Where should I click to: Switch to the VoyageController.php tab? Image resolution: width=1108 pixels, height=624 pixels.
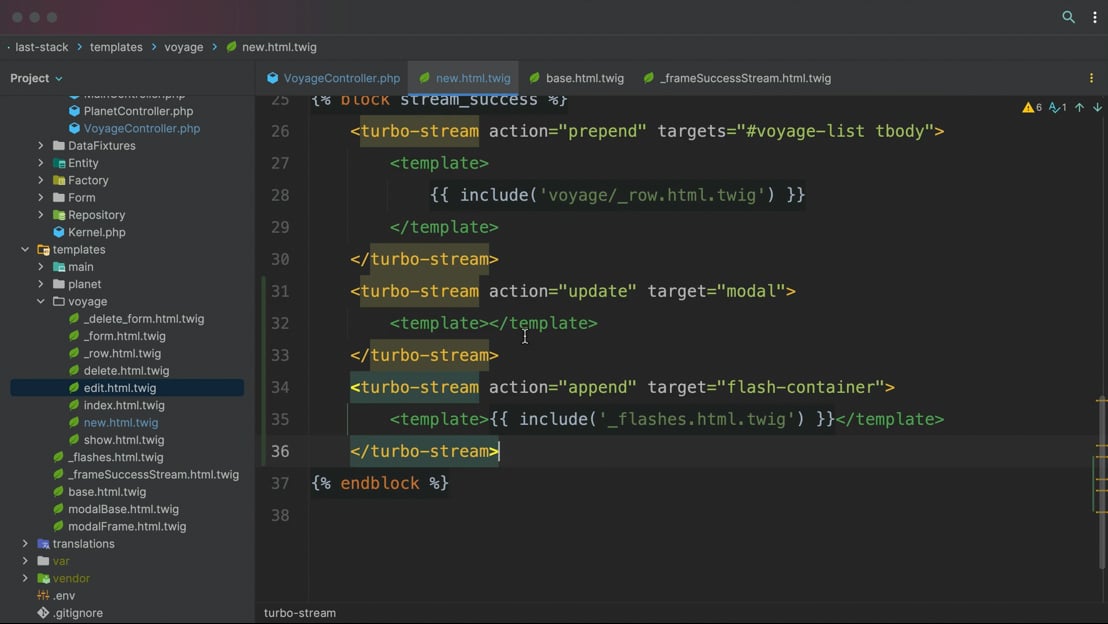coord(333,78)
